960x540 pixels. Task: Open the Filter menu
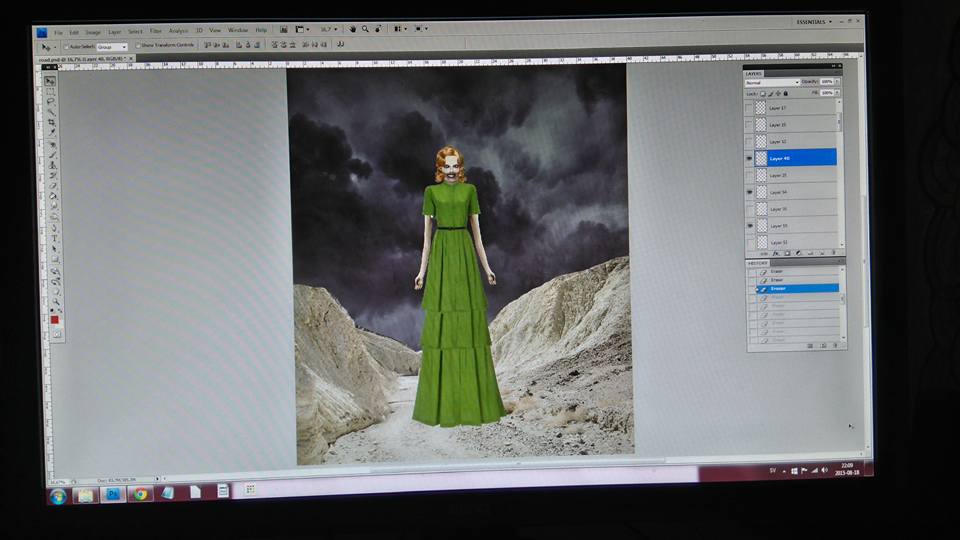tap(156, 31)
